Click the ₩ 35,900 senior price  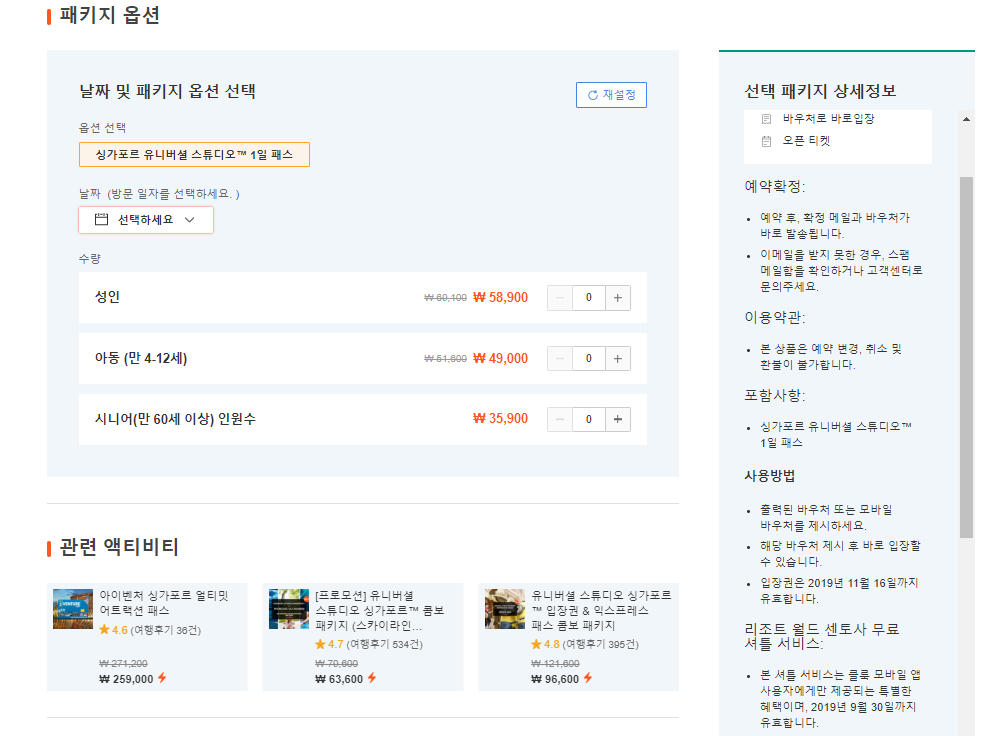[x=500, y=418]
